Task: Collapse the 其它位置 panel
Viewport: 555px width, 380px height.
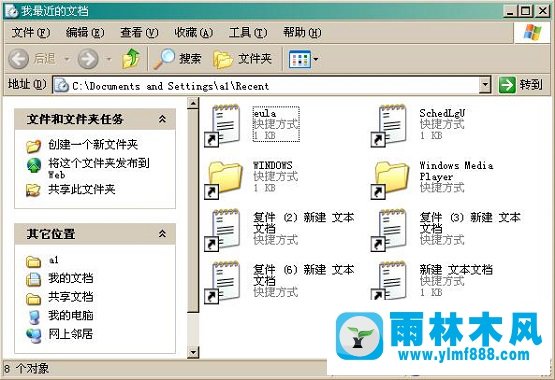Action: pos(162,234)
